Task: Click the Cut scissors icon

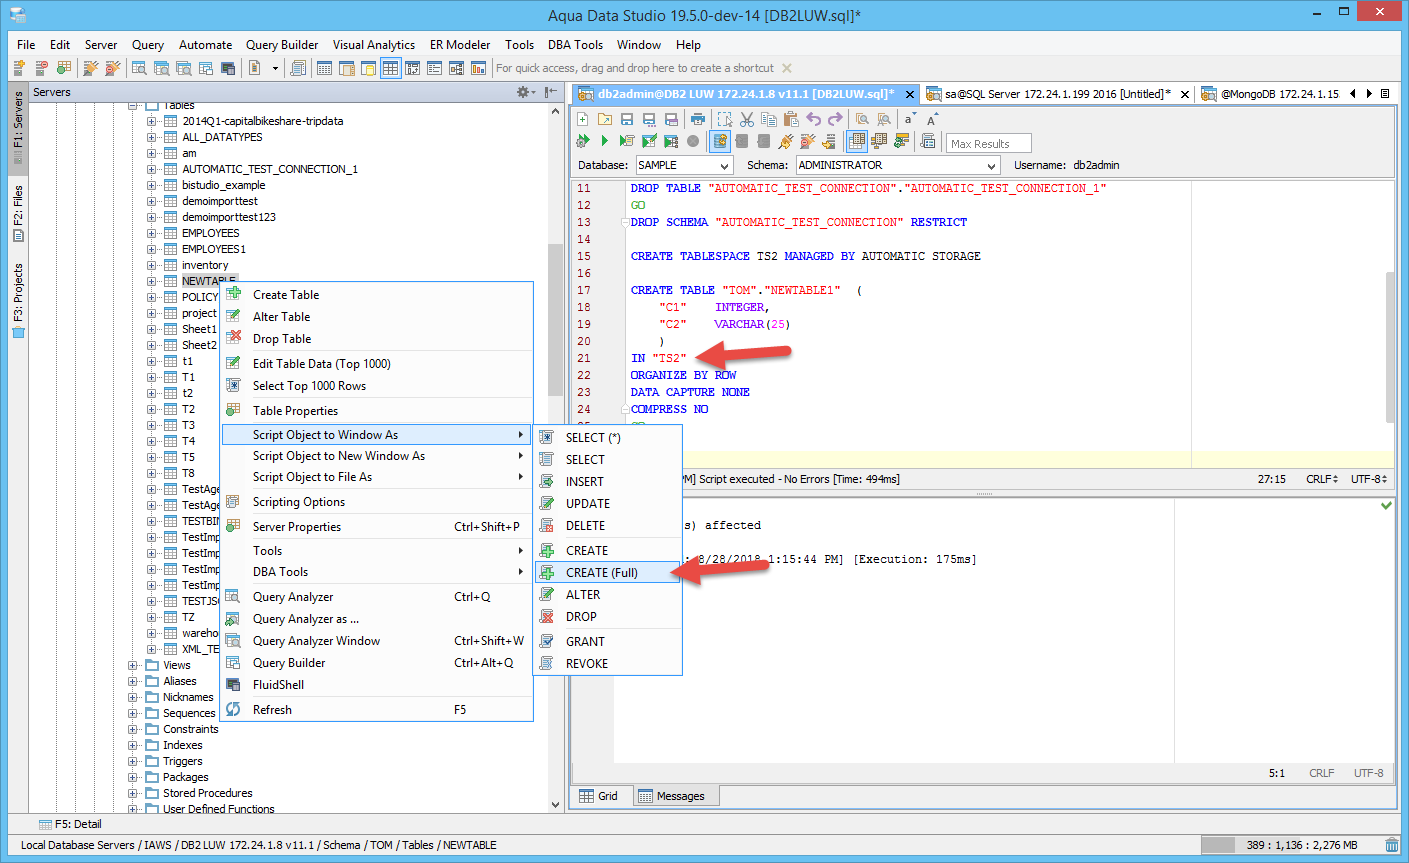Action: coord(747,119)
